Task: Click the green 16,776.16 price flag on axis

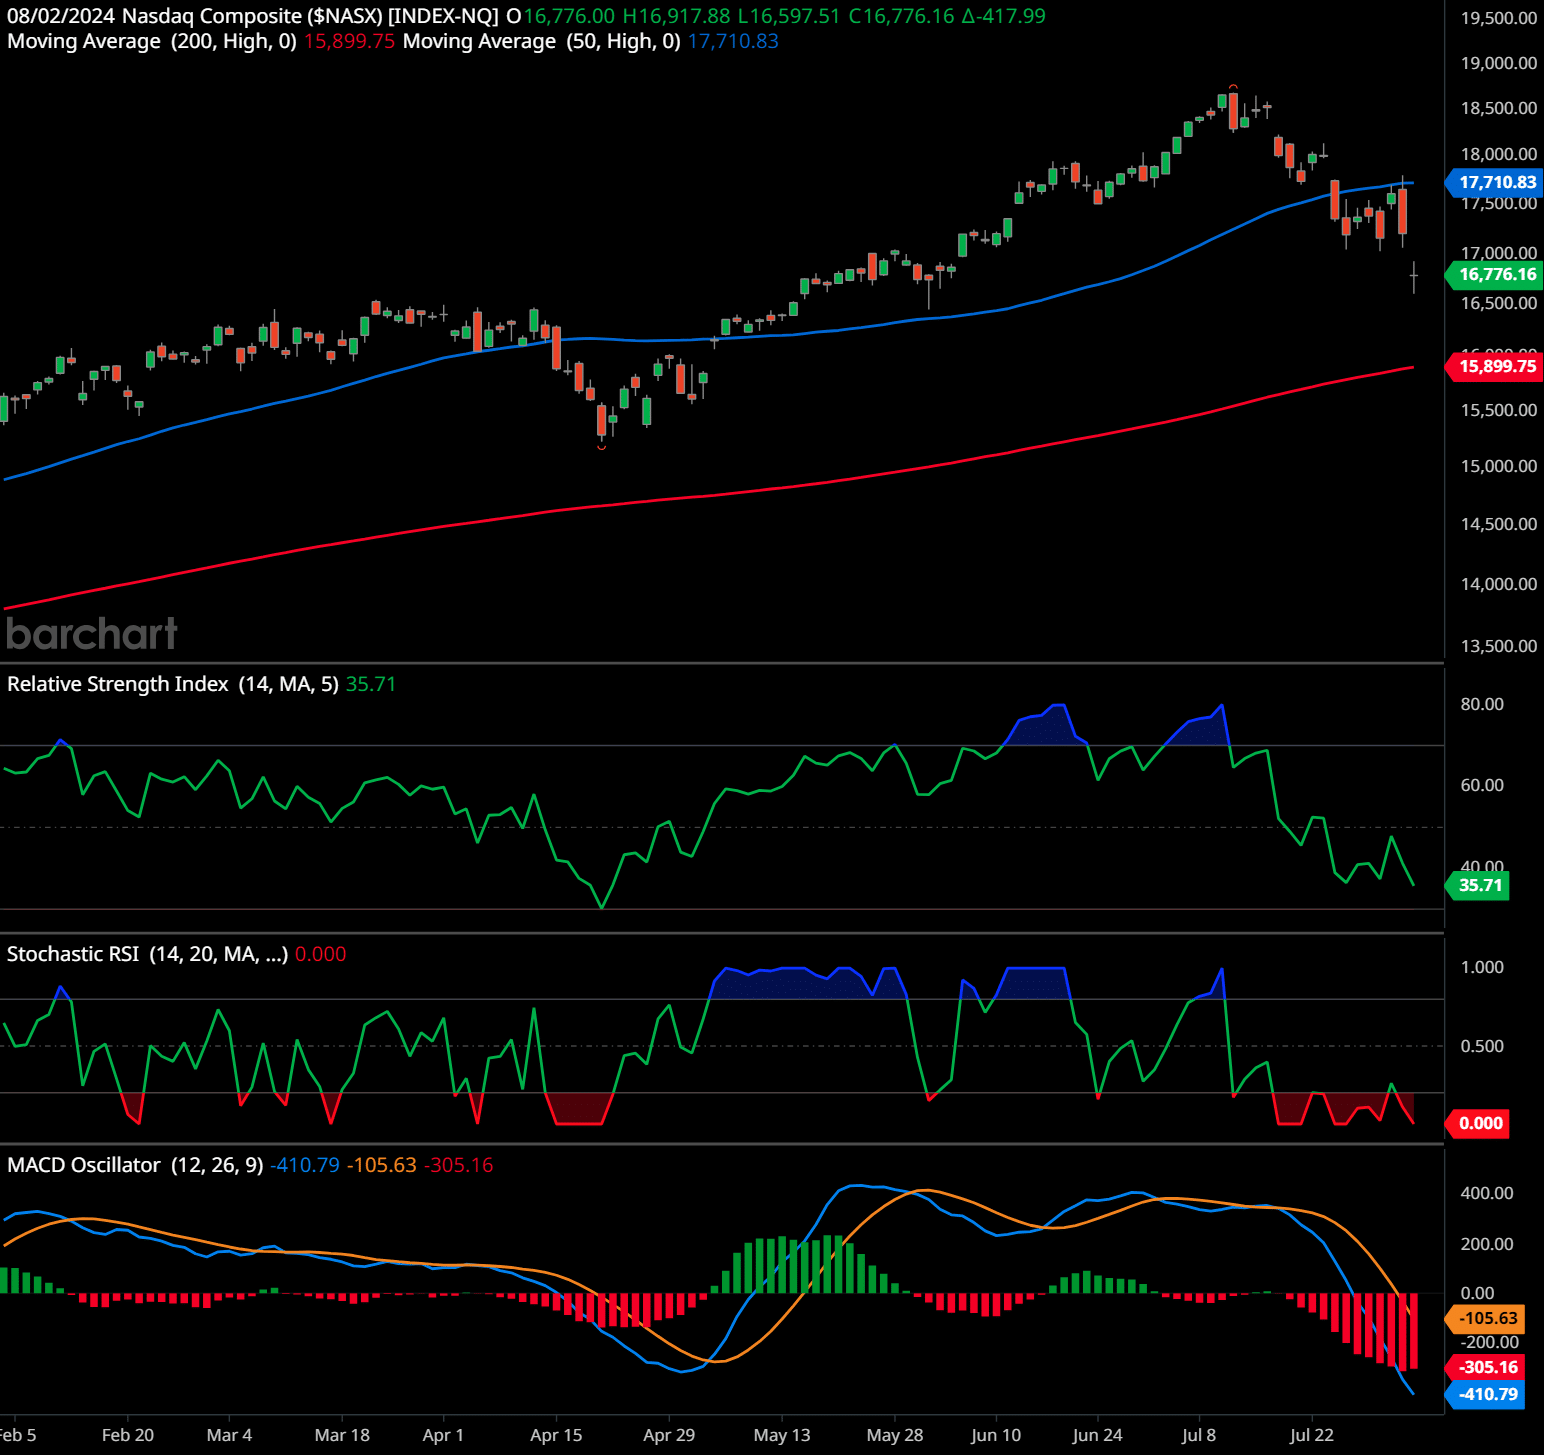Action: (x=1495, y=274)
